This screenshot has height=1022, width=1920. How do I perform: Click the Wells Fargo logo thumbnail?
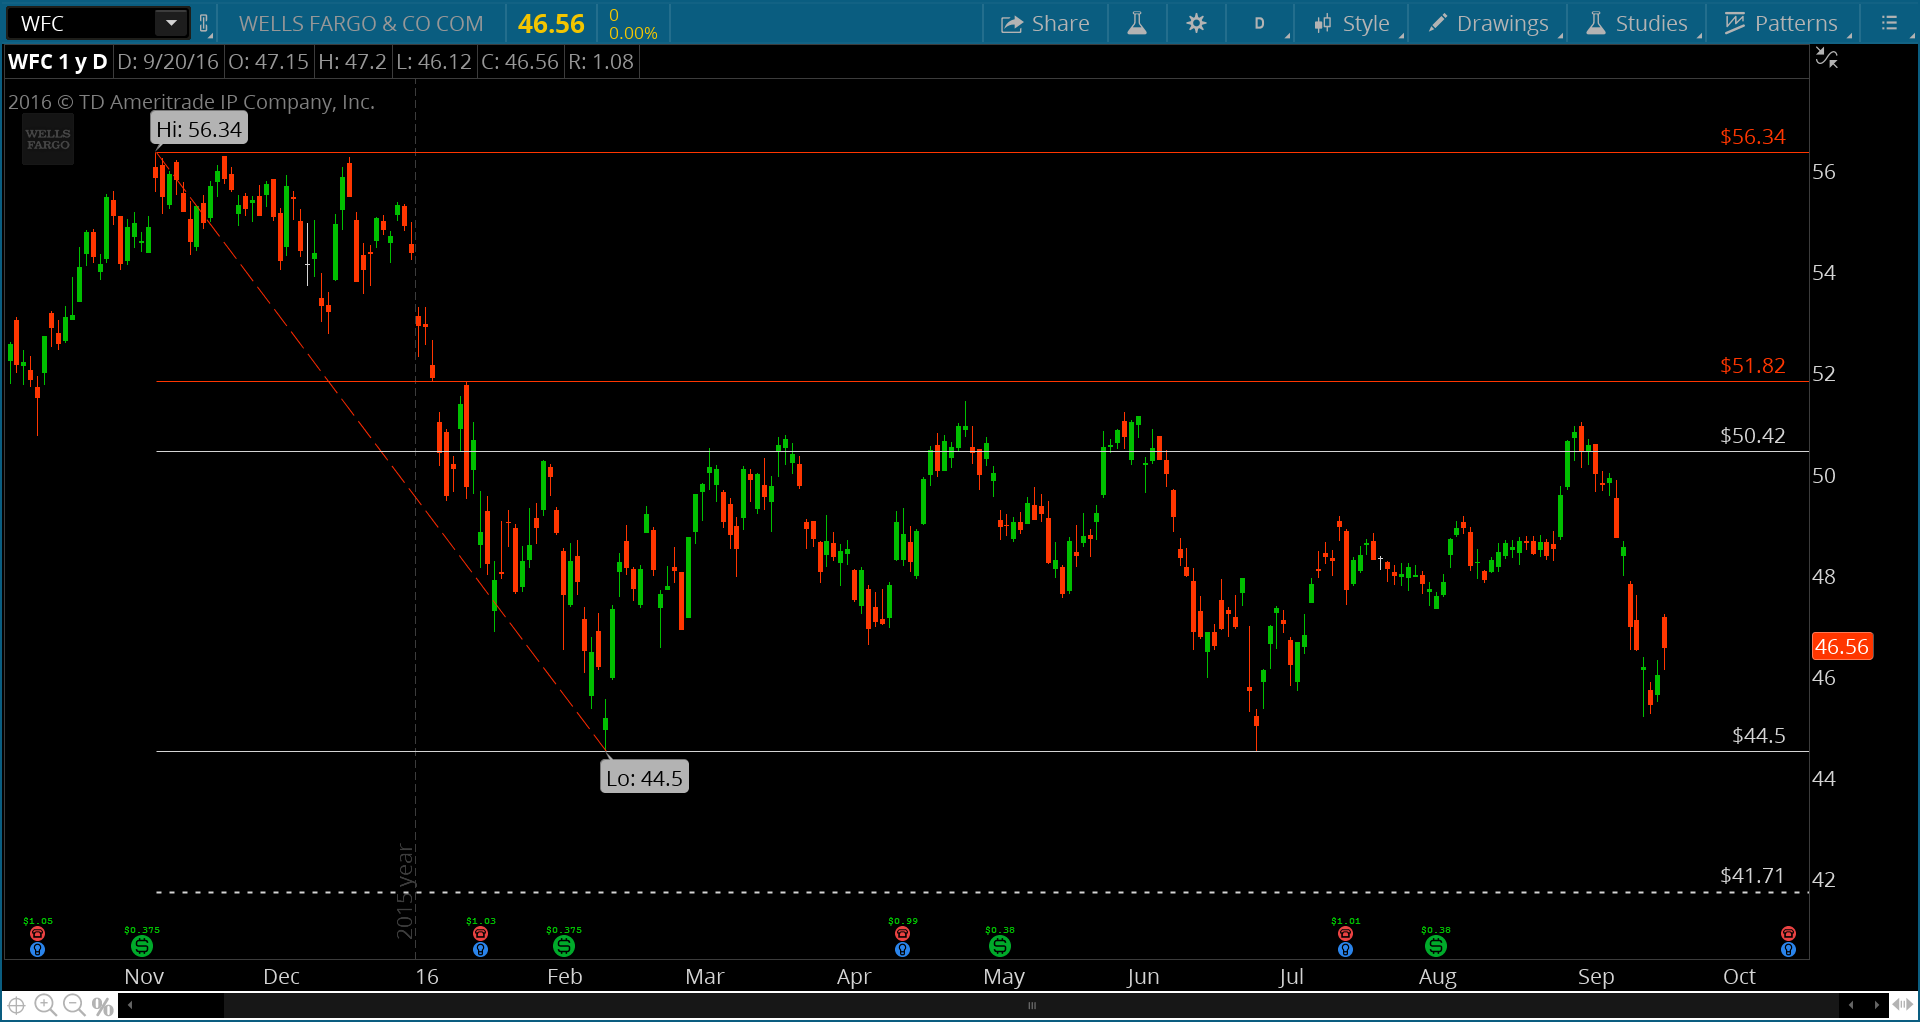[48, 139]
